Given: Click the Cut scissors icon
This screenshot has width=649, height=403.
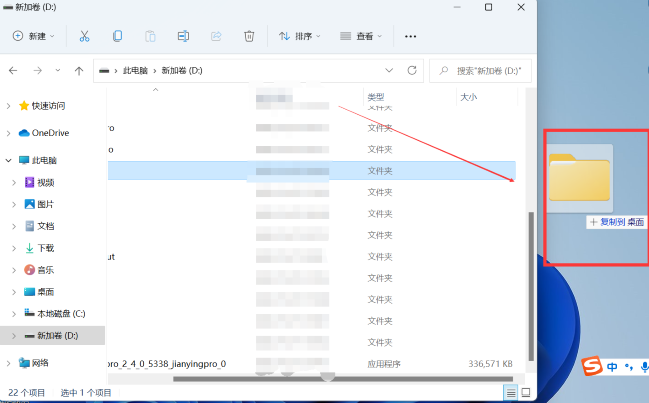Looking at the screenshot, I should (x=84, y=36).
